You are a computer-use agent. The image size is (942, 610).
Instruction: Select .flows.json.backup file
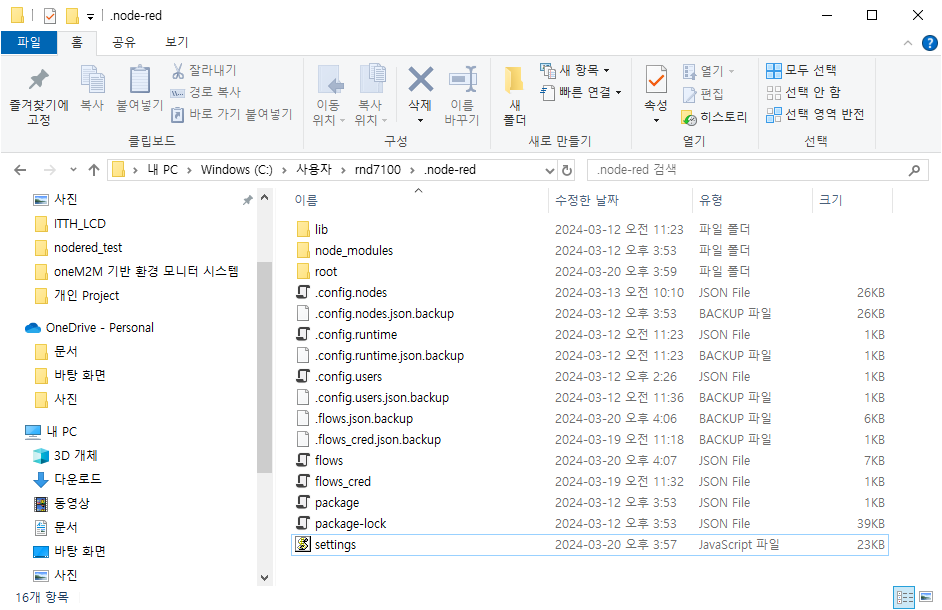coord(364,418)
